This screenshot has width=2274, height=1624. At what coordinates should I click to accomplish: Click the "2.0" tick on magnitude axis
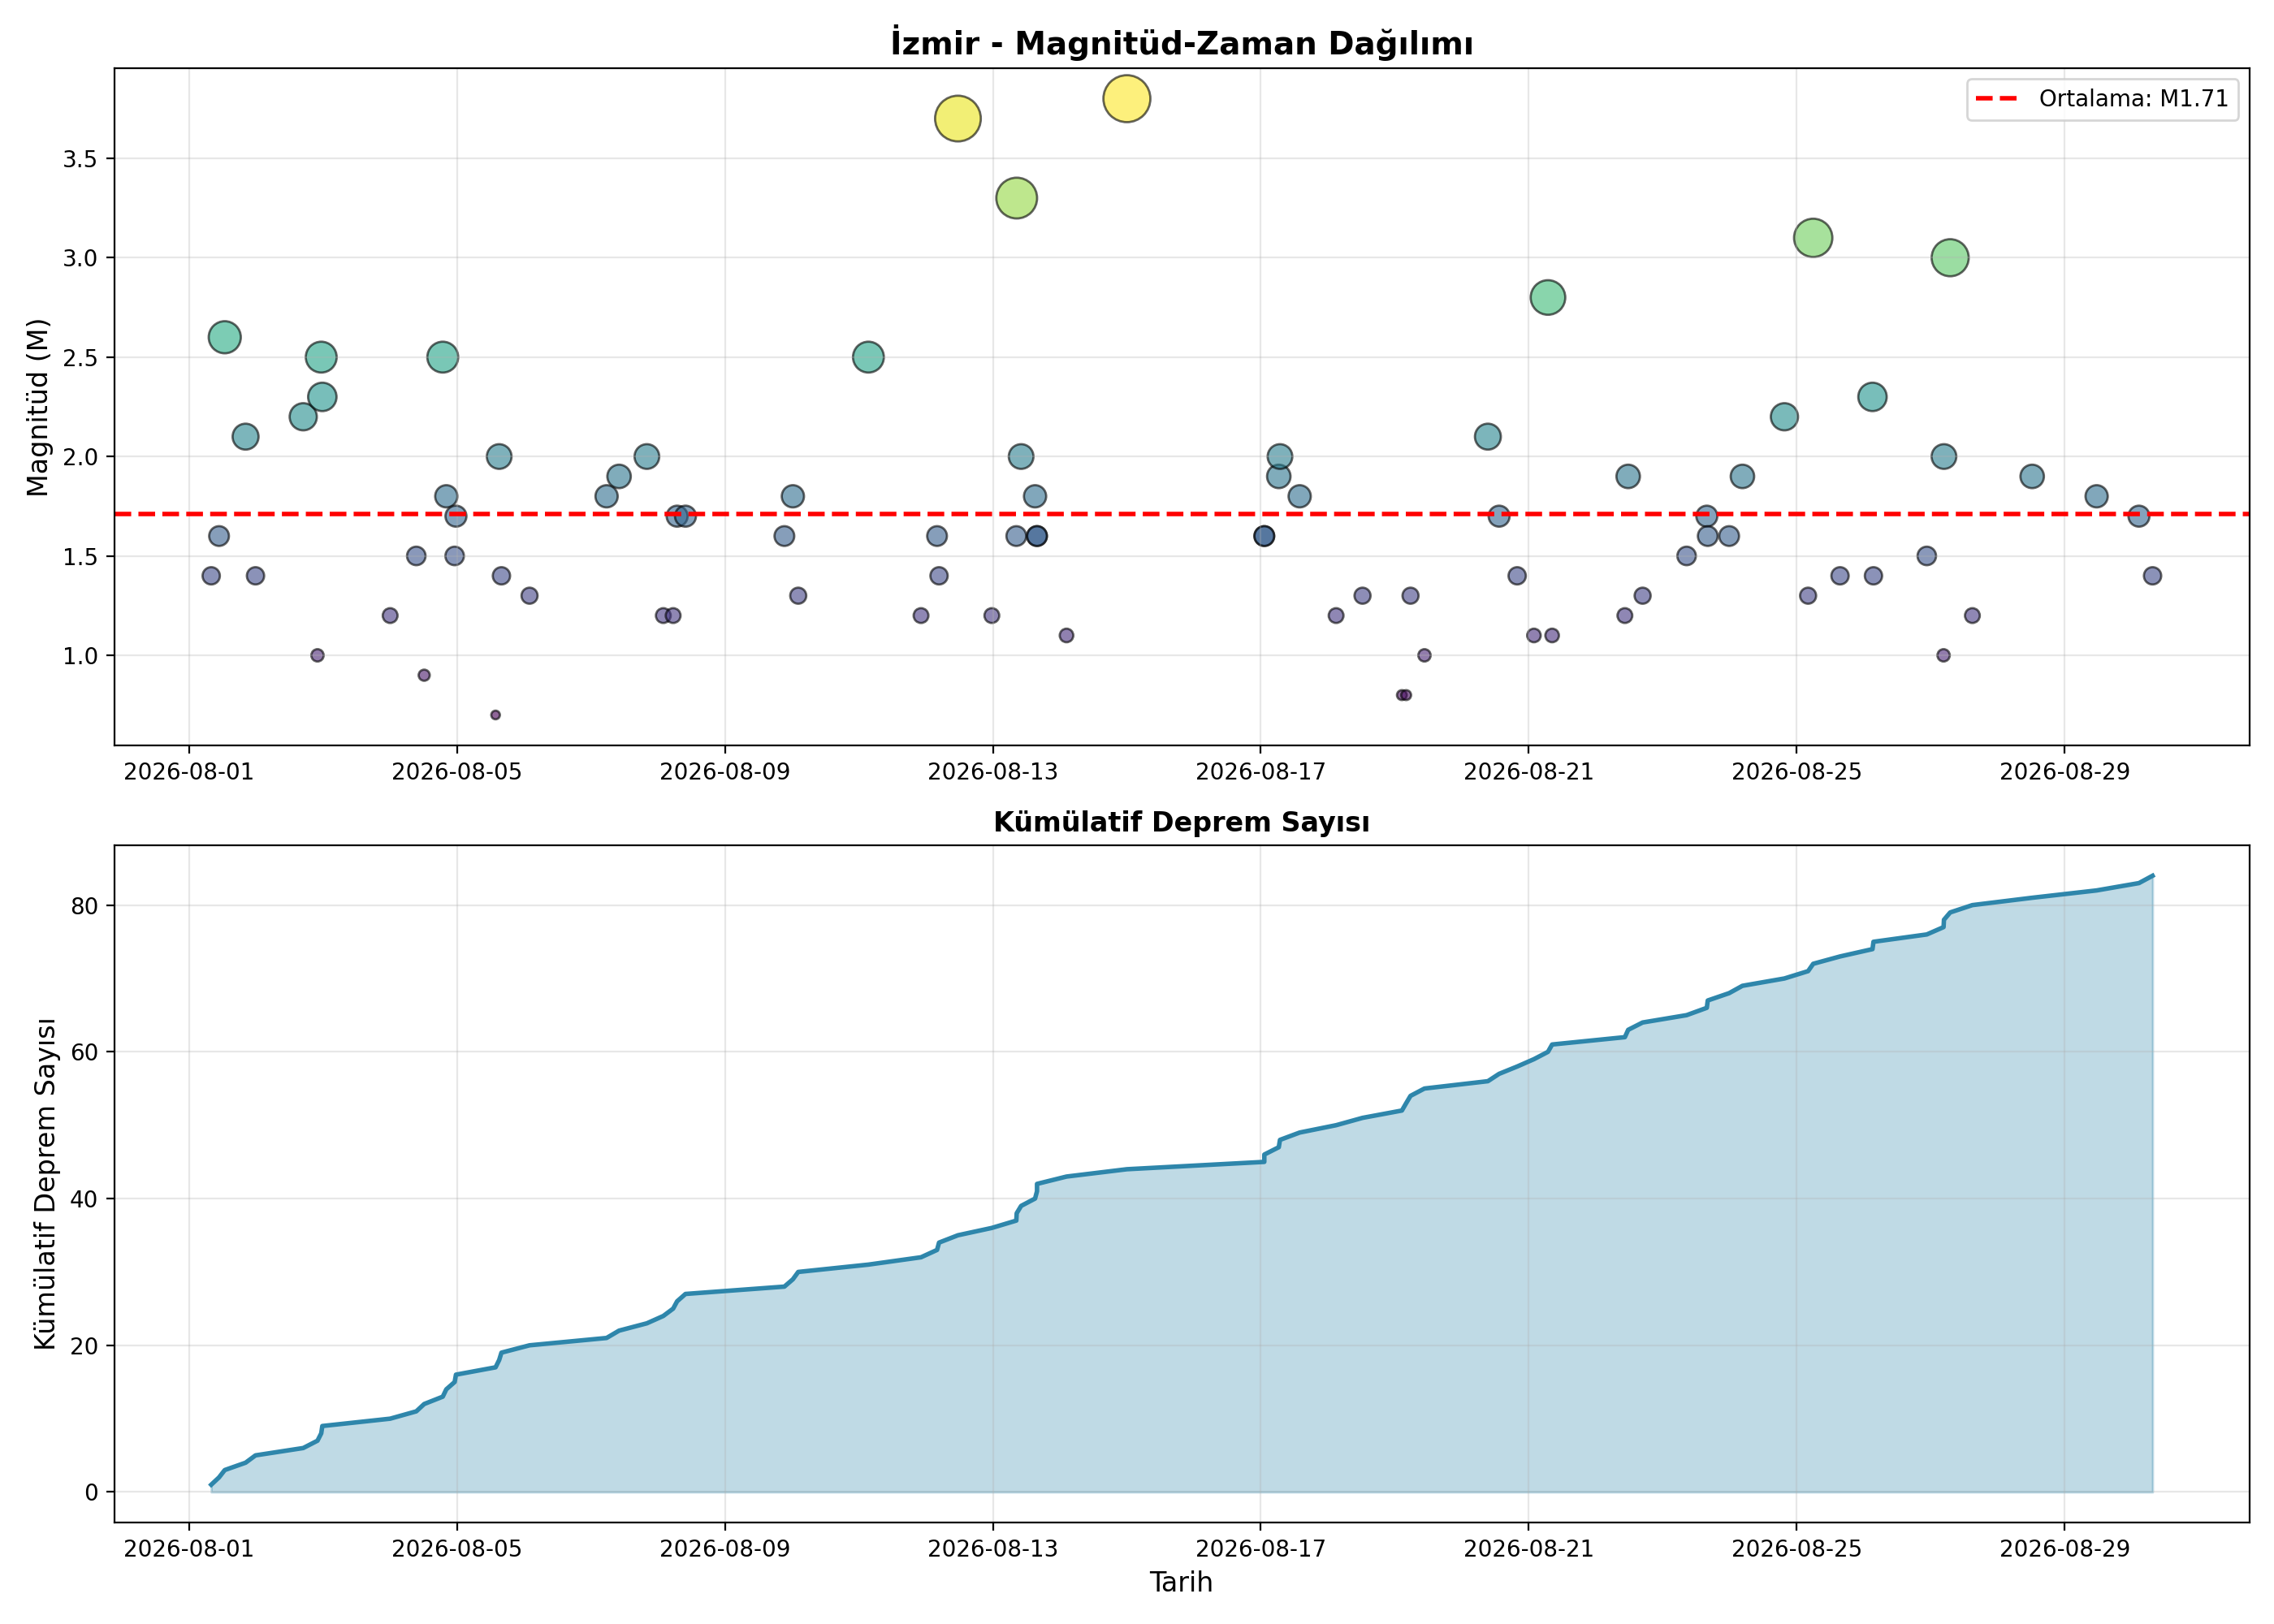point(81,457)
